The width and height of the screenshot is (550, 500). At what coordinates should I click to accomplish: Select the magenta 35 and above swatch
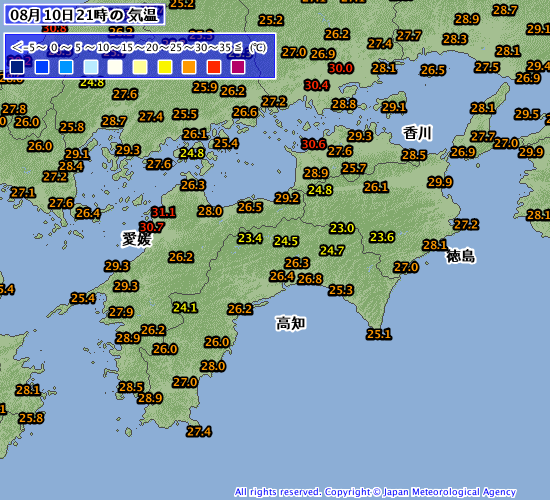238,67
